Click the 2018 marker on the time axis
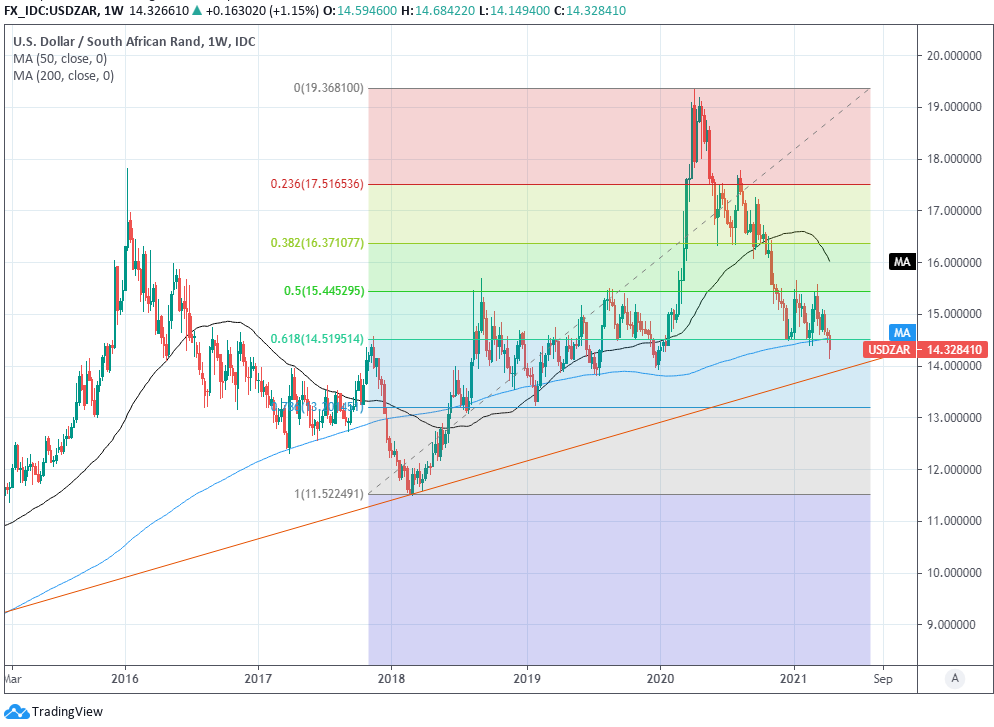 point(391,678)
